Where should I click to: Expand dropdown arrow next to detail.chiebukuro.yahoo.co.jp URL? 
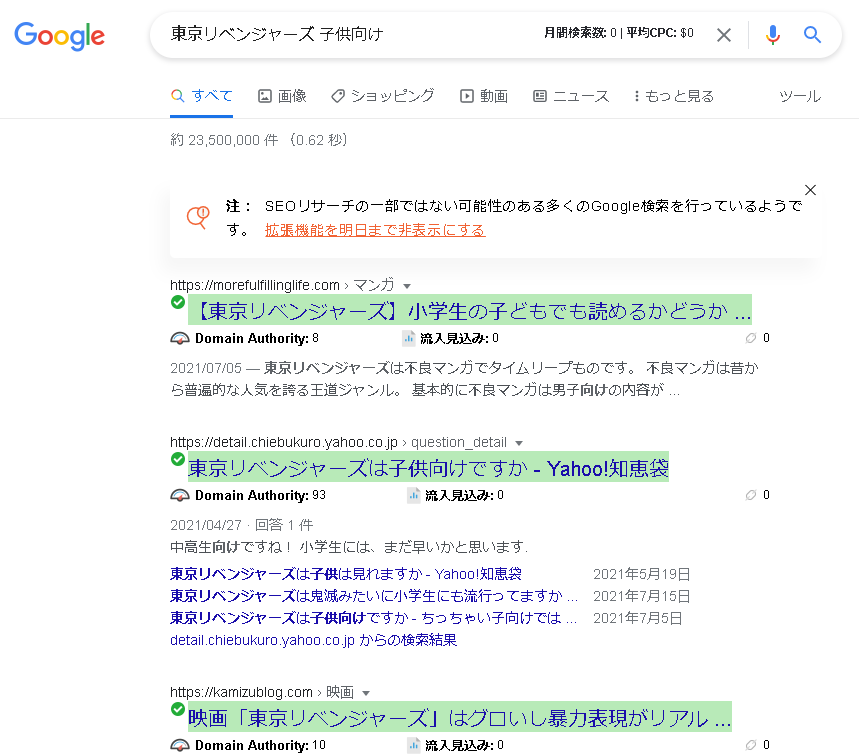(x=519, y=443)
